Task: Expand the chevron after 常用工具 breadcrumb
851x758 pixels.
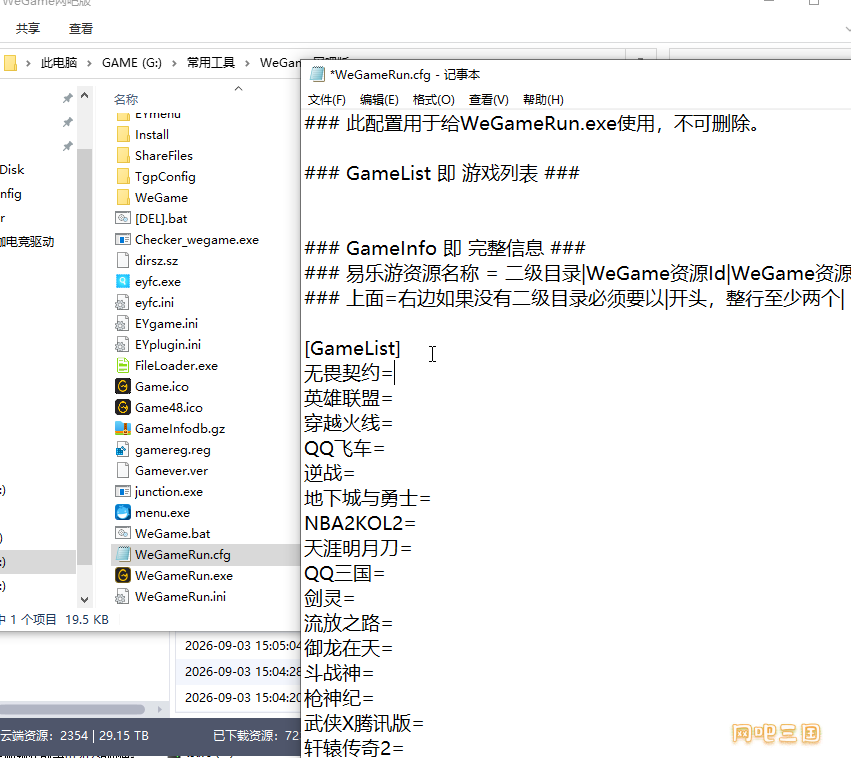Action: pos(247,63)
